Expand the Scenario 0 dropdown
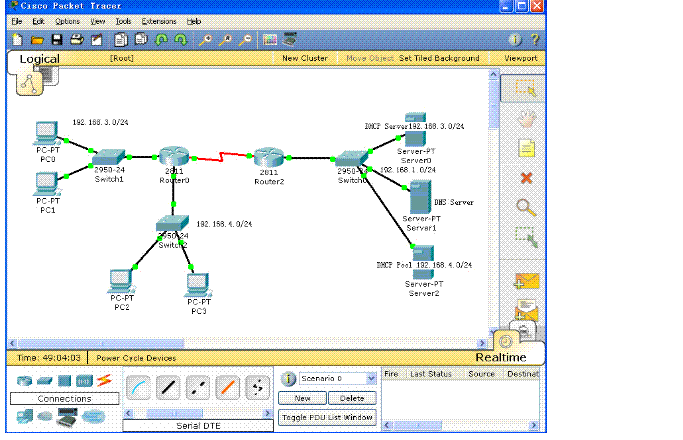 click(371, 378)
